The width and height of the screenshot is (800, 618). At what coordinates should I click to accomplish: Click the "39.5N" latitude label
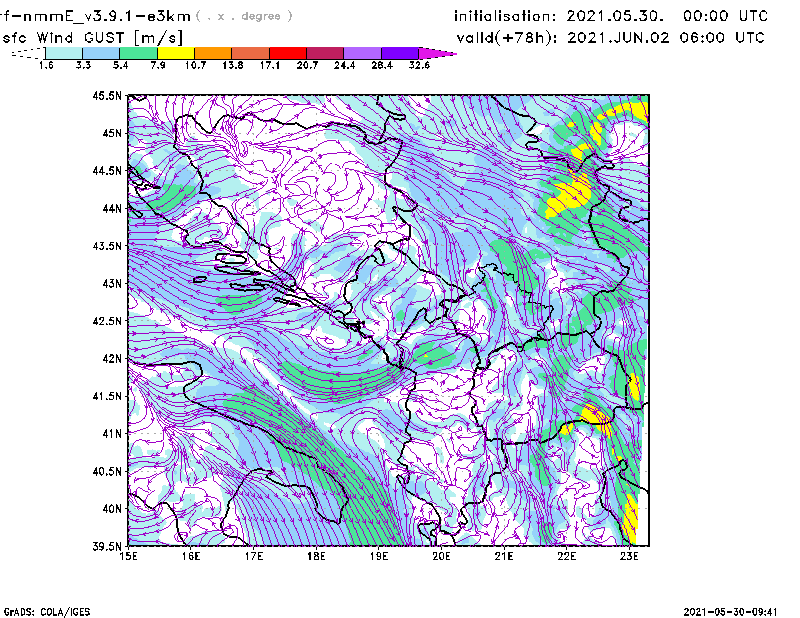[107, 546]
